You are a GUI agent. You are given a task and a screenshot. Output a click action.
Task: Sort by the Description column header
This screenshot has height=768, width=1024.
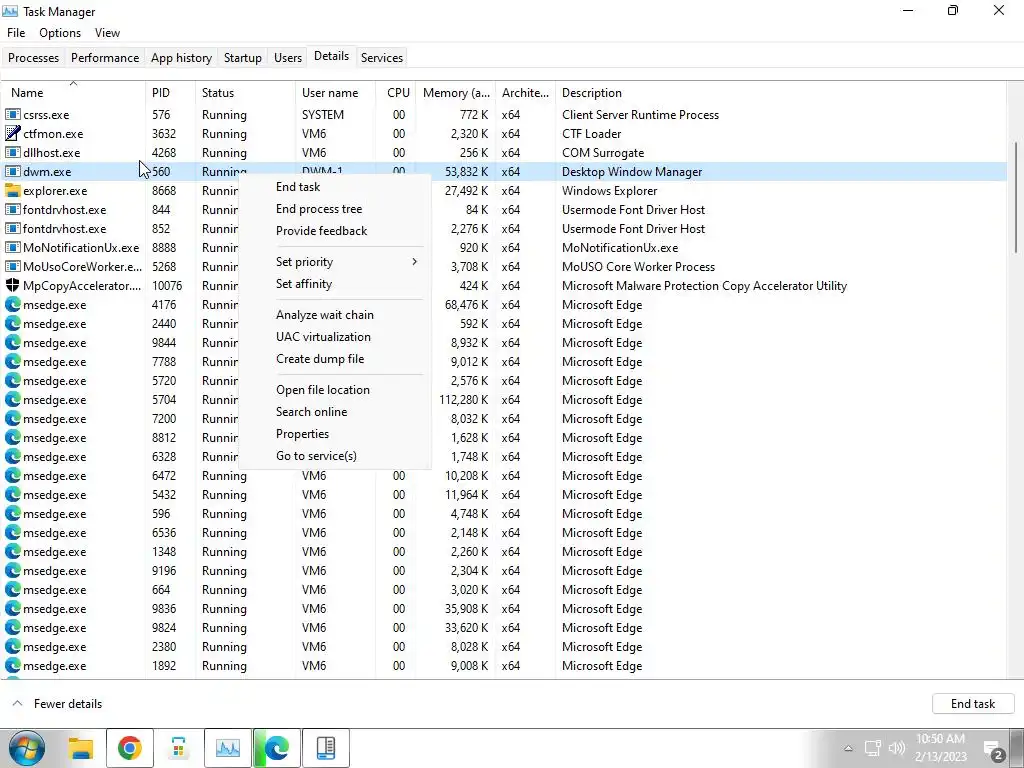coord(780,93)
